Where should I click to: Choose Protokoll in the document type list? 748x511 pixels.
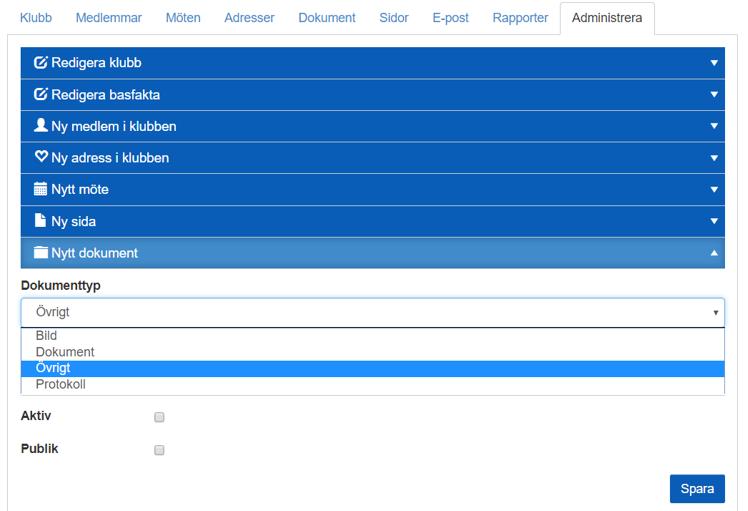click(x=373, y=385)
